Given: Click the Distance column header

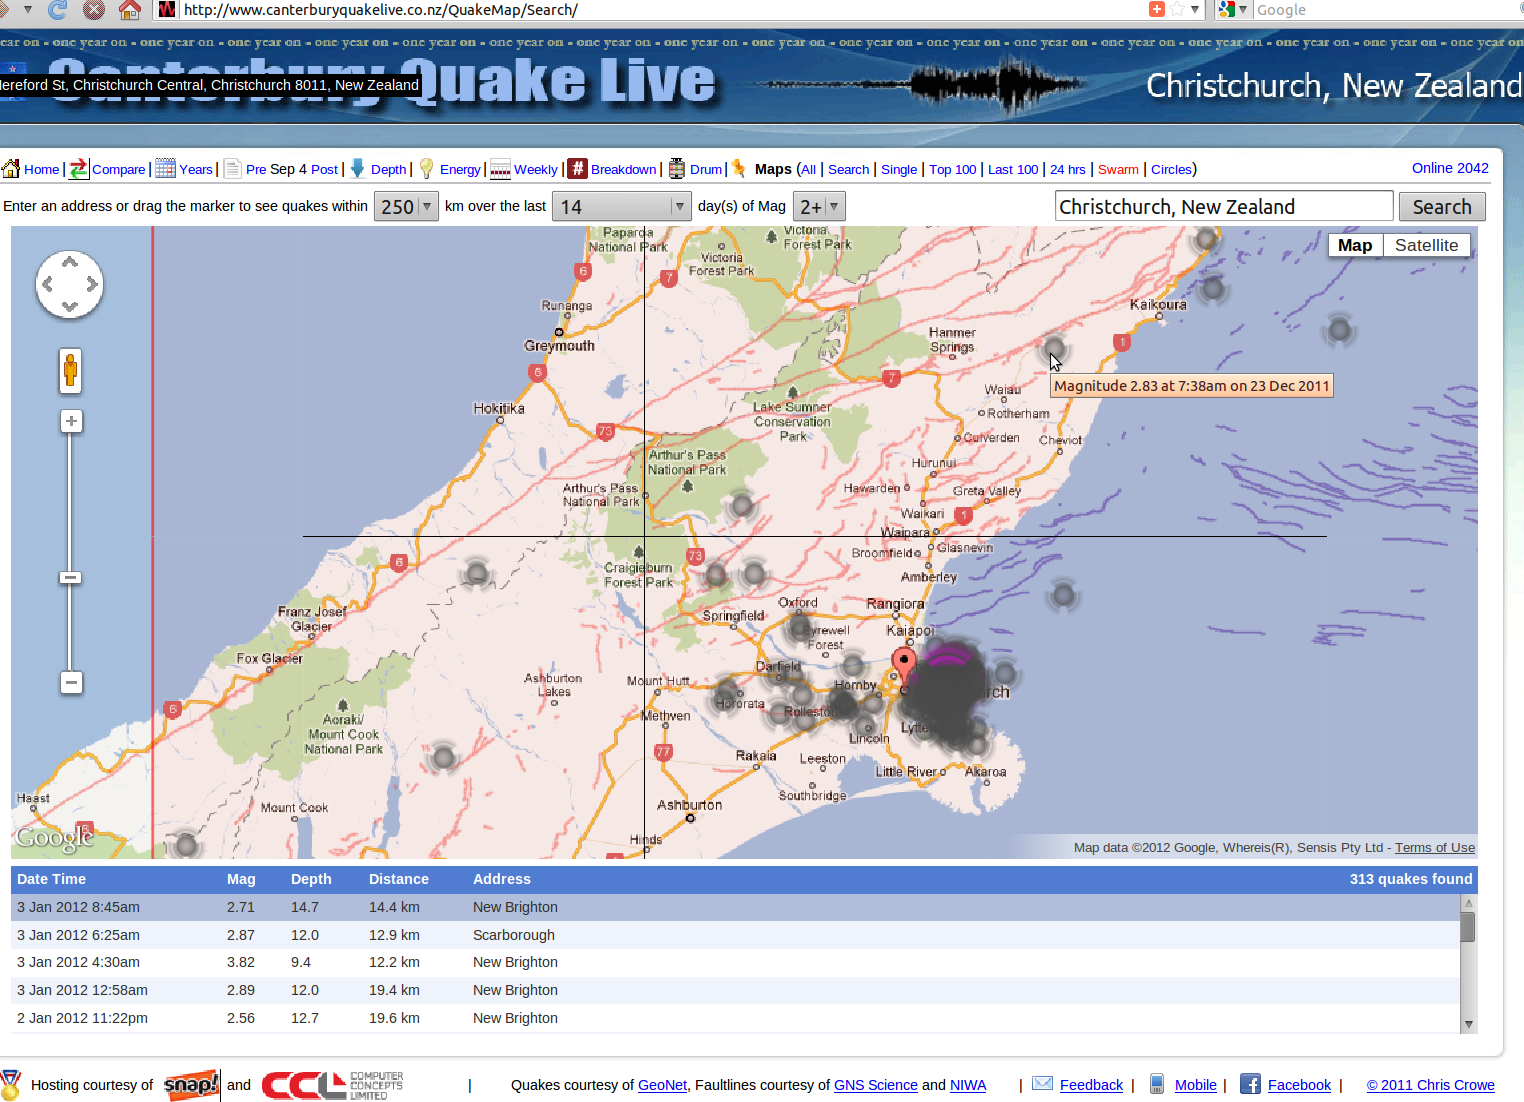Looking at the screenshot, I should click(x=398, y=879).
